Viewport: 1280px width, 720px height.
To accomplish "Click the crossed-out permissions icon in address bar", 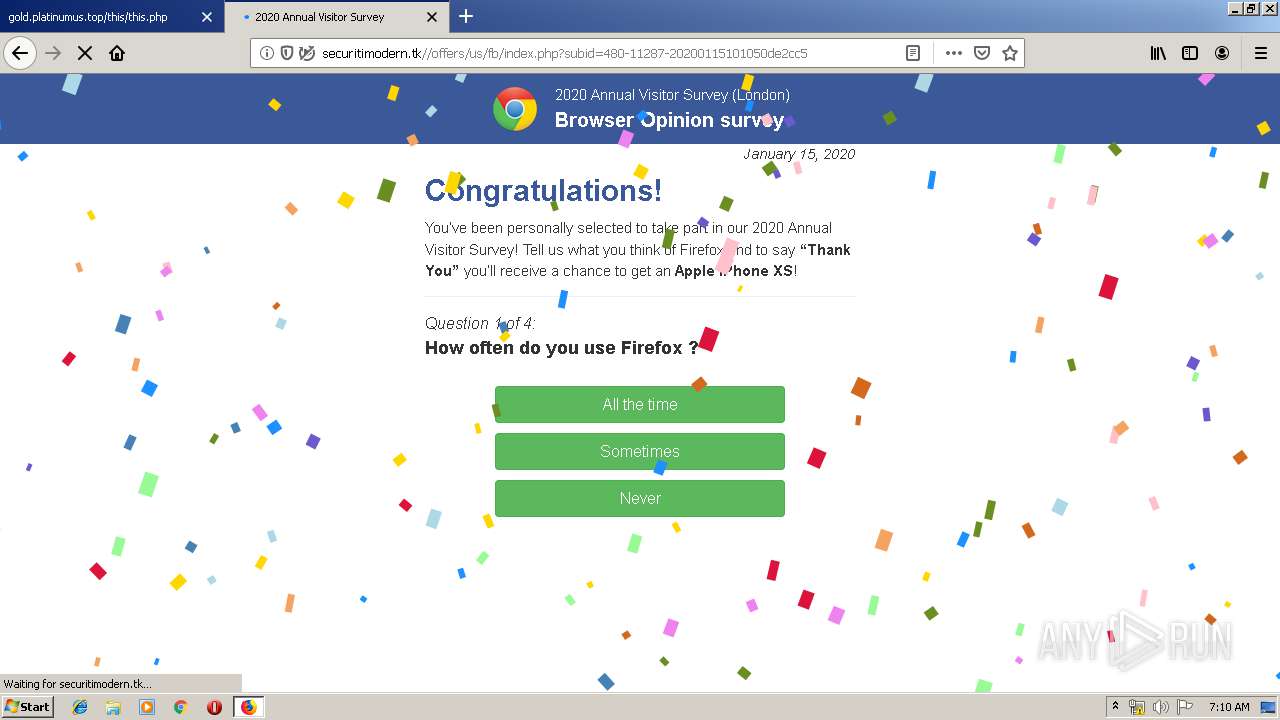I will click(307, 53).
